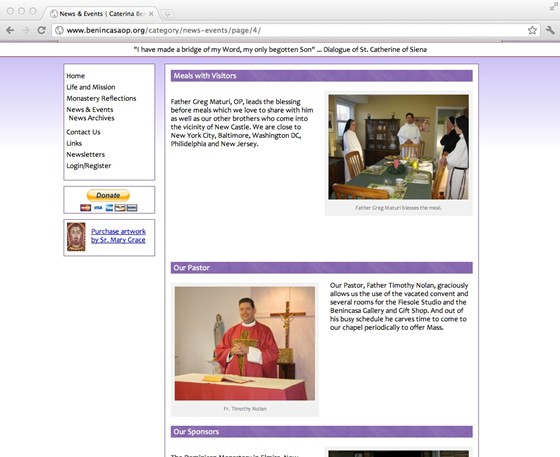
Task: Open the Our Pastor post heading
Action: click(x=191, y=268)
